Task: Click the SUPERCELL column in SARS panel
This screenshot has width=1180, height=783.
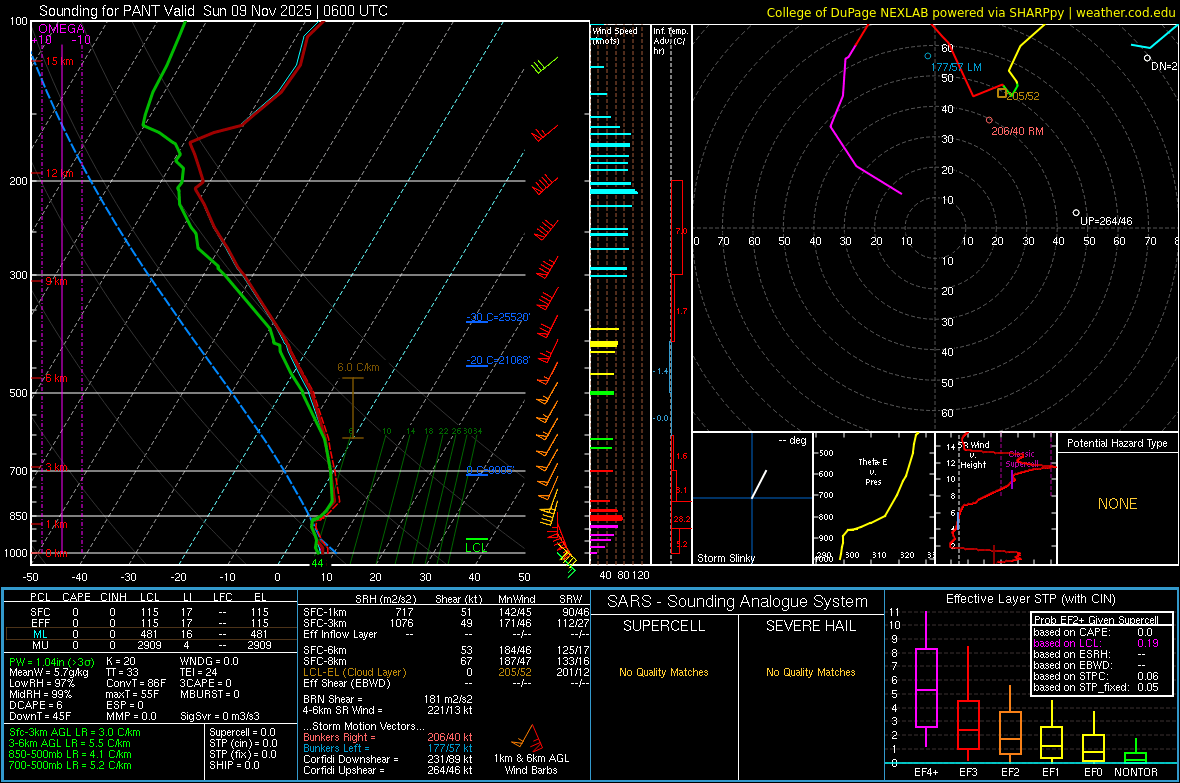Action: click(664, 626)
